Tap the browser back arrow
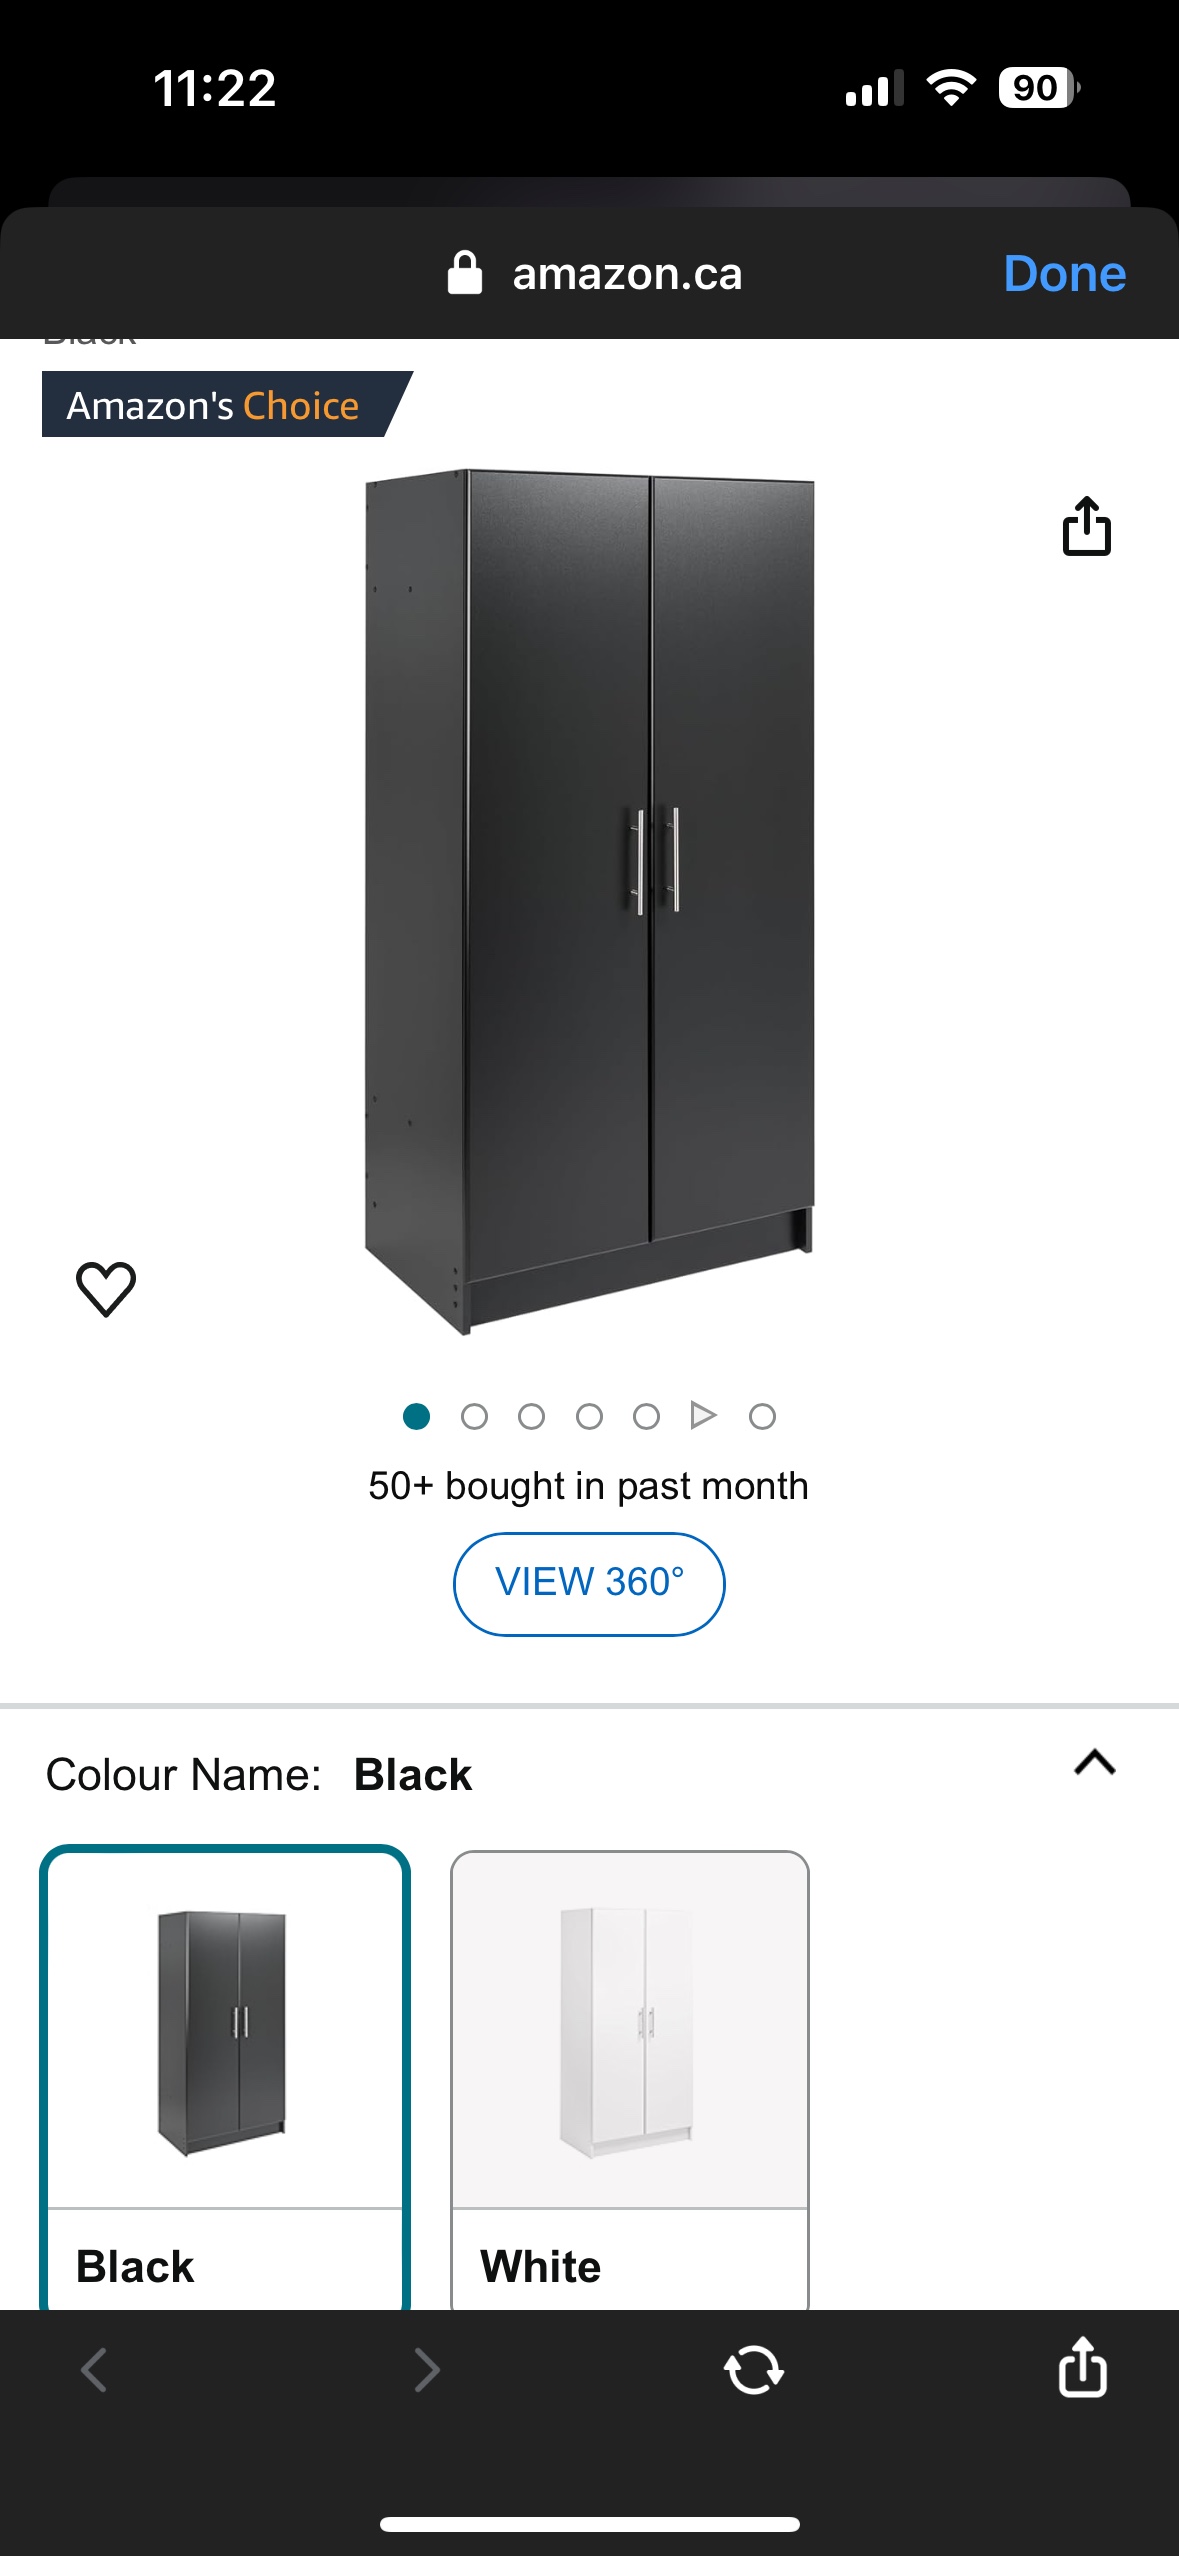 94,2369
